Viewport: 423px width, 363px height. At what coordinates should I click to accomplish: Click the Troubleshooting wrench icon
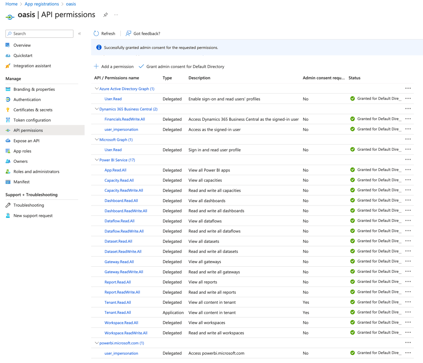point(8,205)
